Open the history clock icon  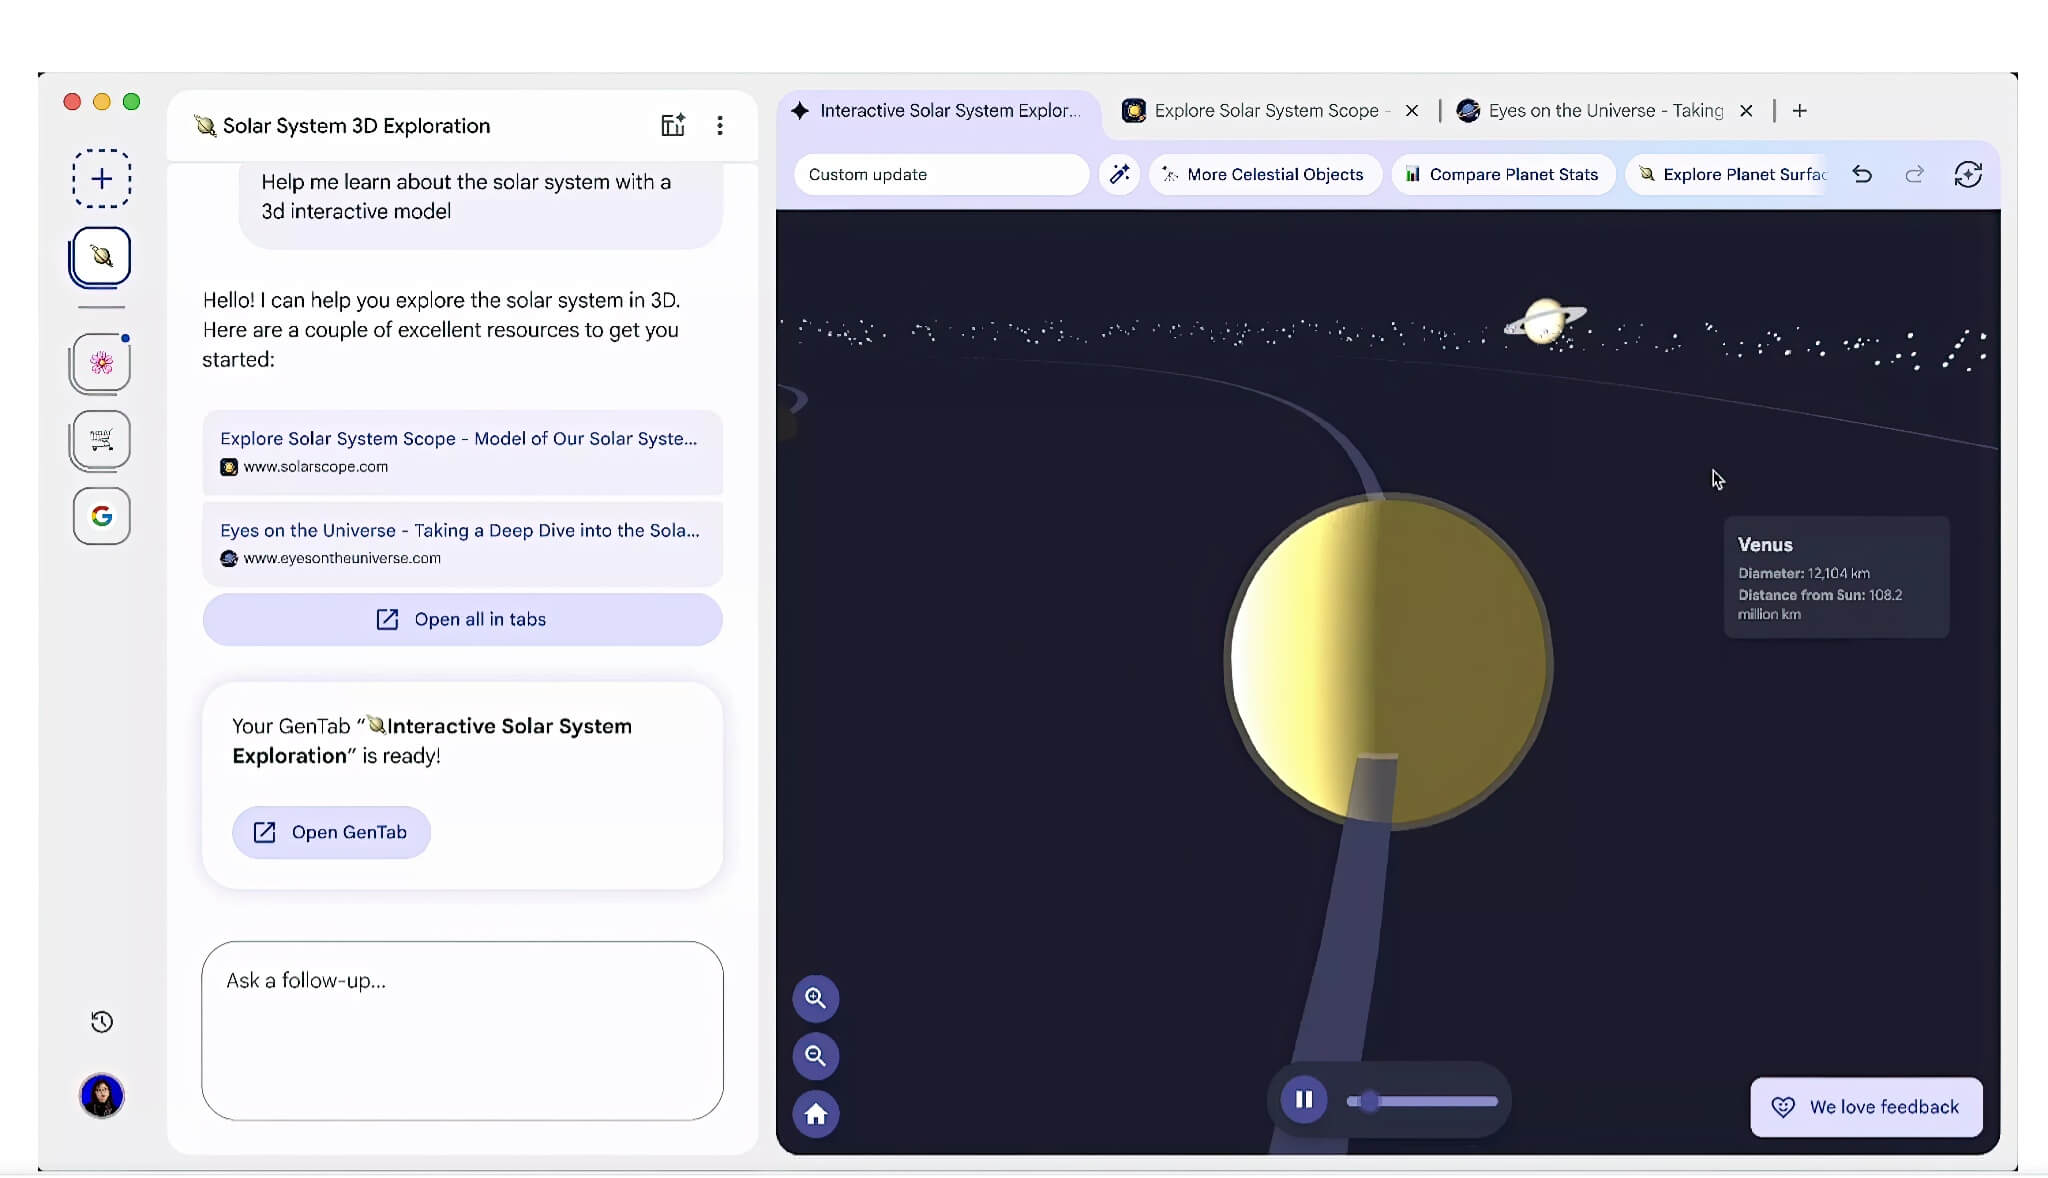[101, 1022]
